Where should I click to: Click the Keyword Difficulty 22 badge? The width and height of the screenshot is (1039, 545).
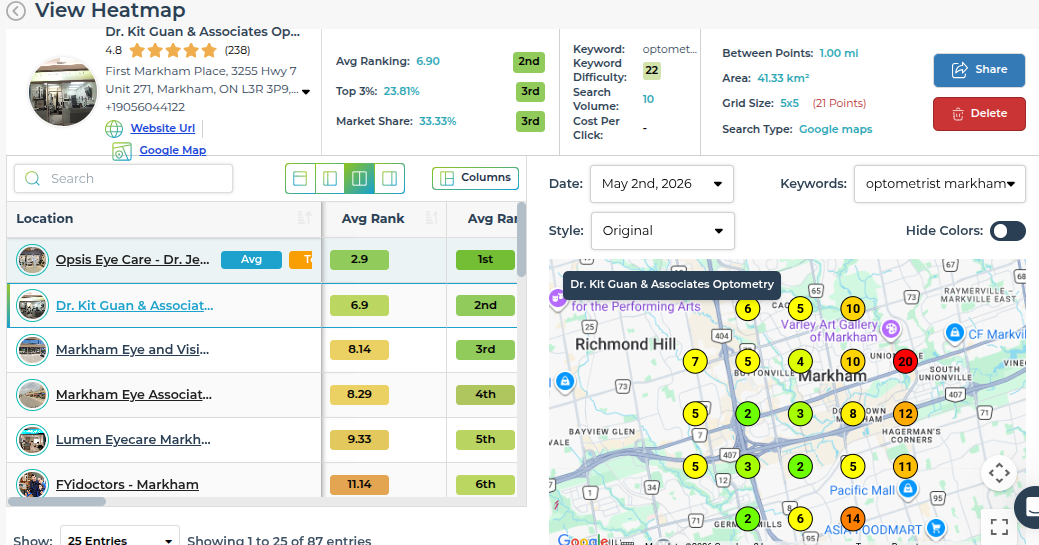(652, 70)
